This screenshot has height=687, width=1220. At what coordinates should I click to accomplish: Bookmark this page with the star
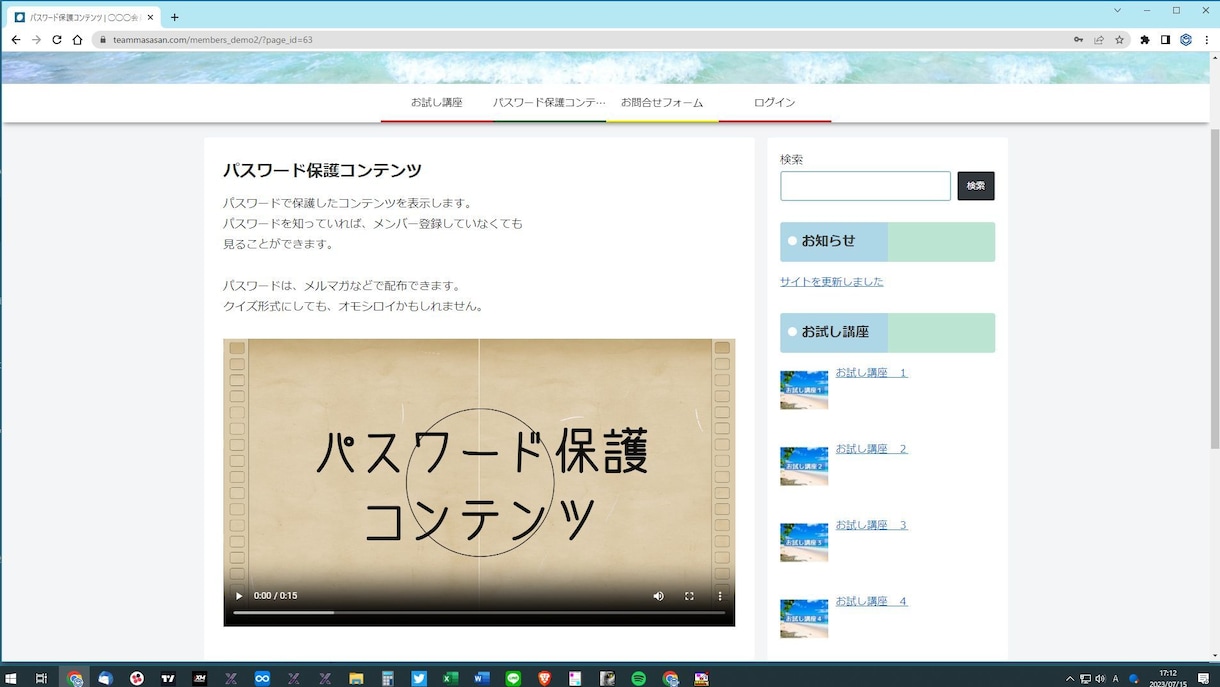[1119, 40]
